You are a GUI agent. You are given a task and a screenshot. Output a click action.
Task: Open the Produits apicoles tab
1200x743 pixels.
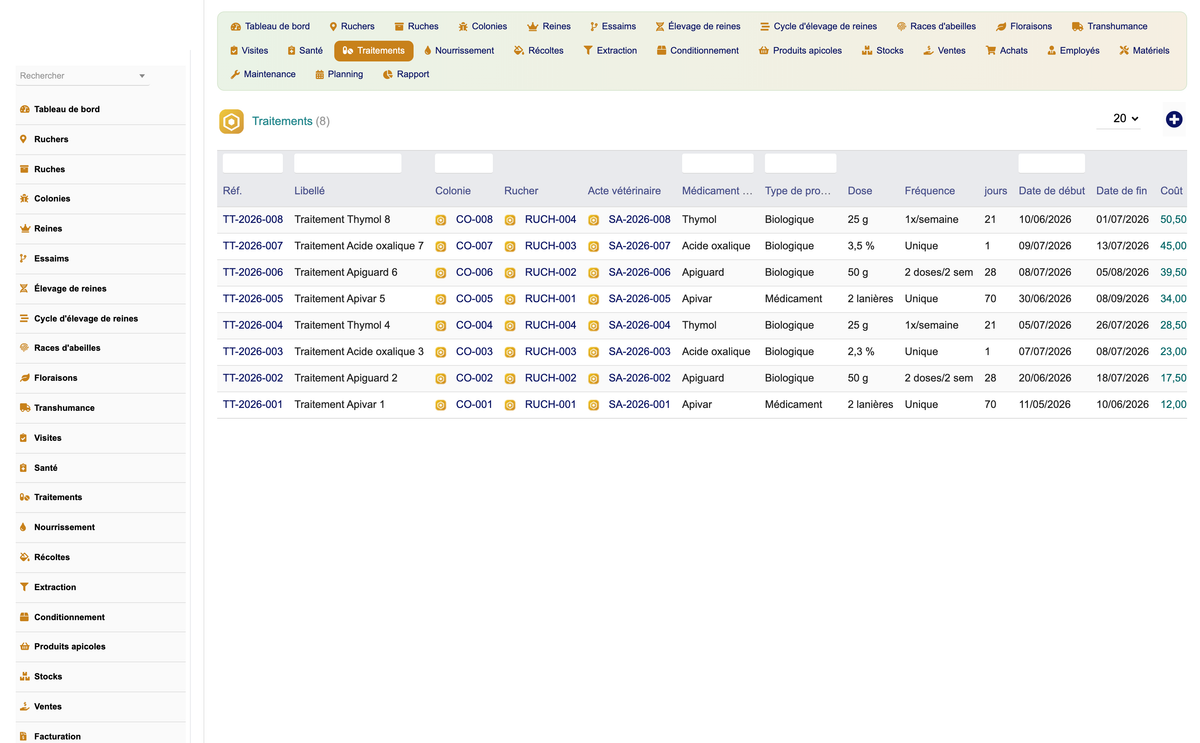tap(800, 50)
